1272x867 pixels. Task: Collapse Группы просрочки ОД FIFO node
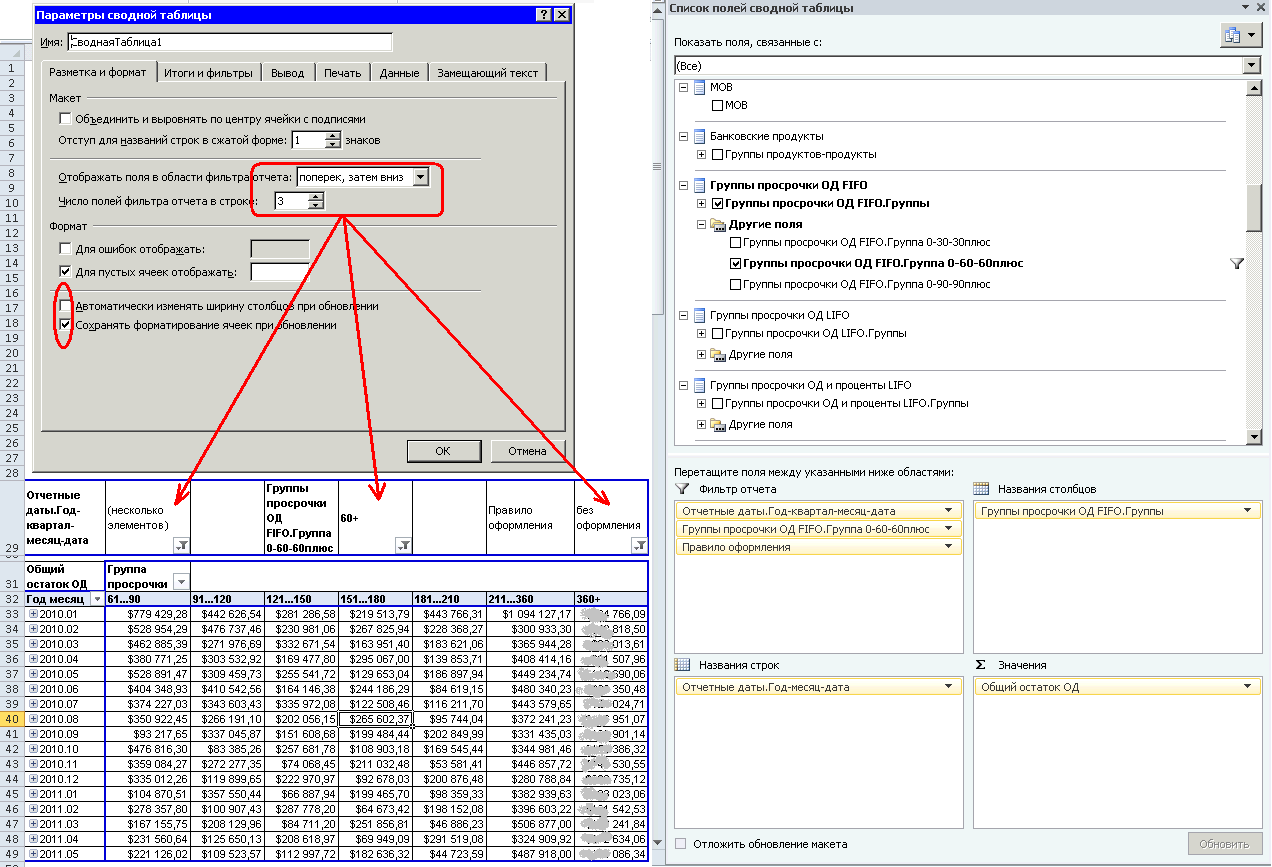(x=684, y=185)
